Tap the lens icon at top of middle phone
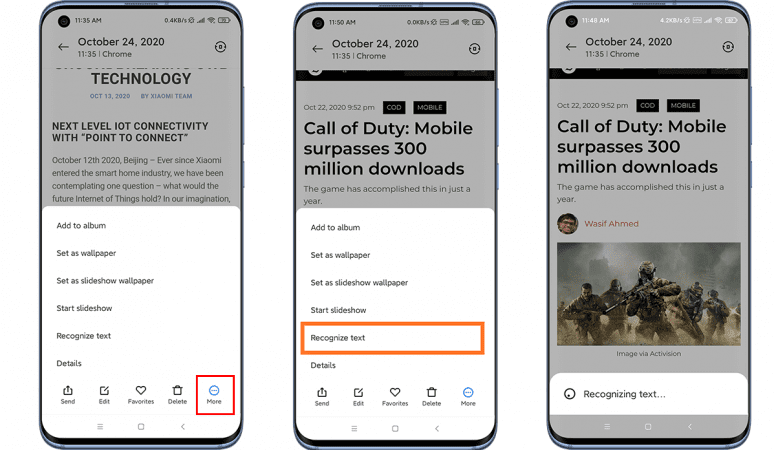The width and height of the screenshot is (776, 450). pyautogui.click(x=474, y=49)
